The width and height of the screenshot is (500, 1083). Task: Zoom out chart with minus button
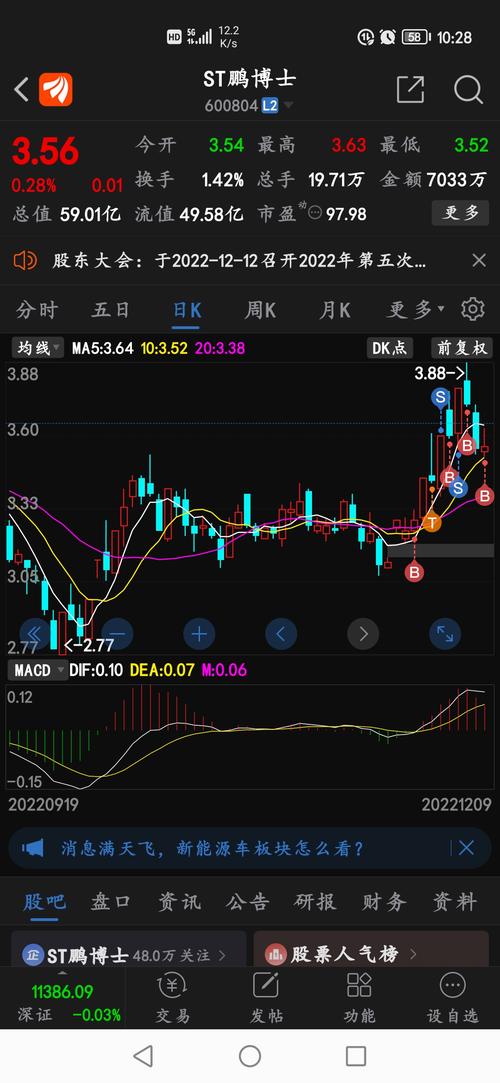(x=117, y=633)
